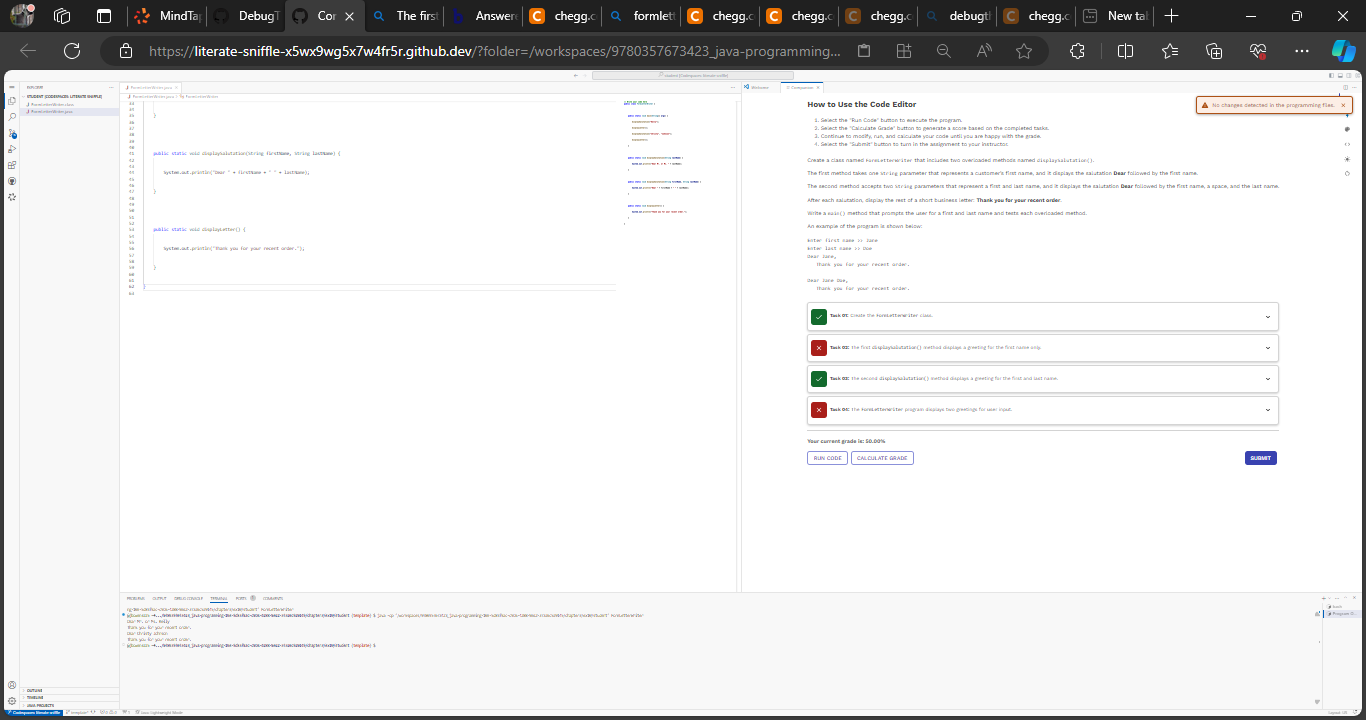Open the Extensions view

coord(12,165)
